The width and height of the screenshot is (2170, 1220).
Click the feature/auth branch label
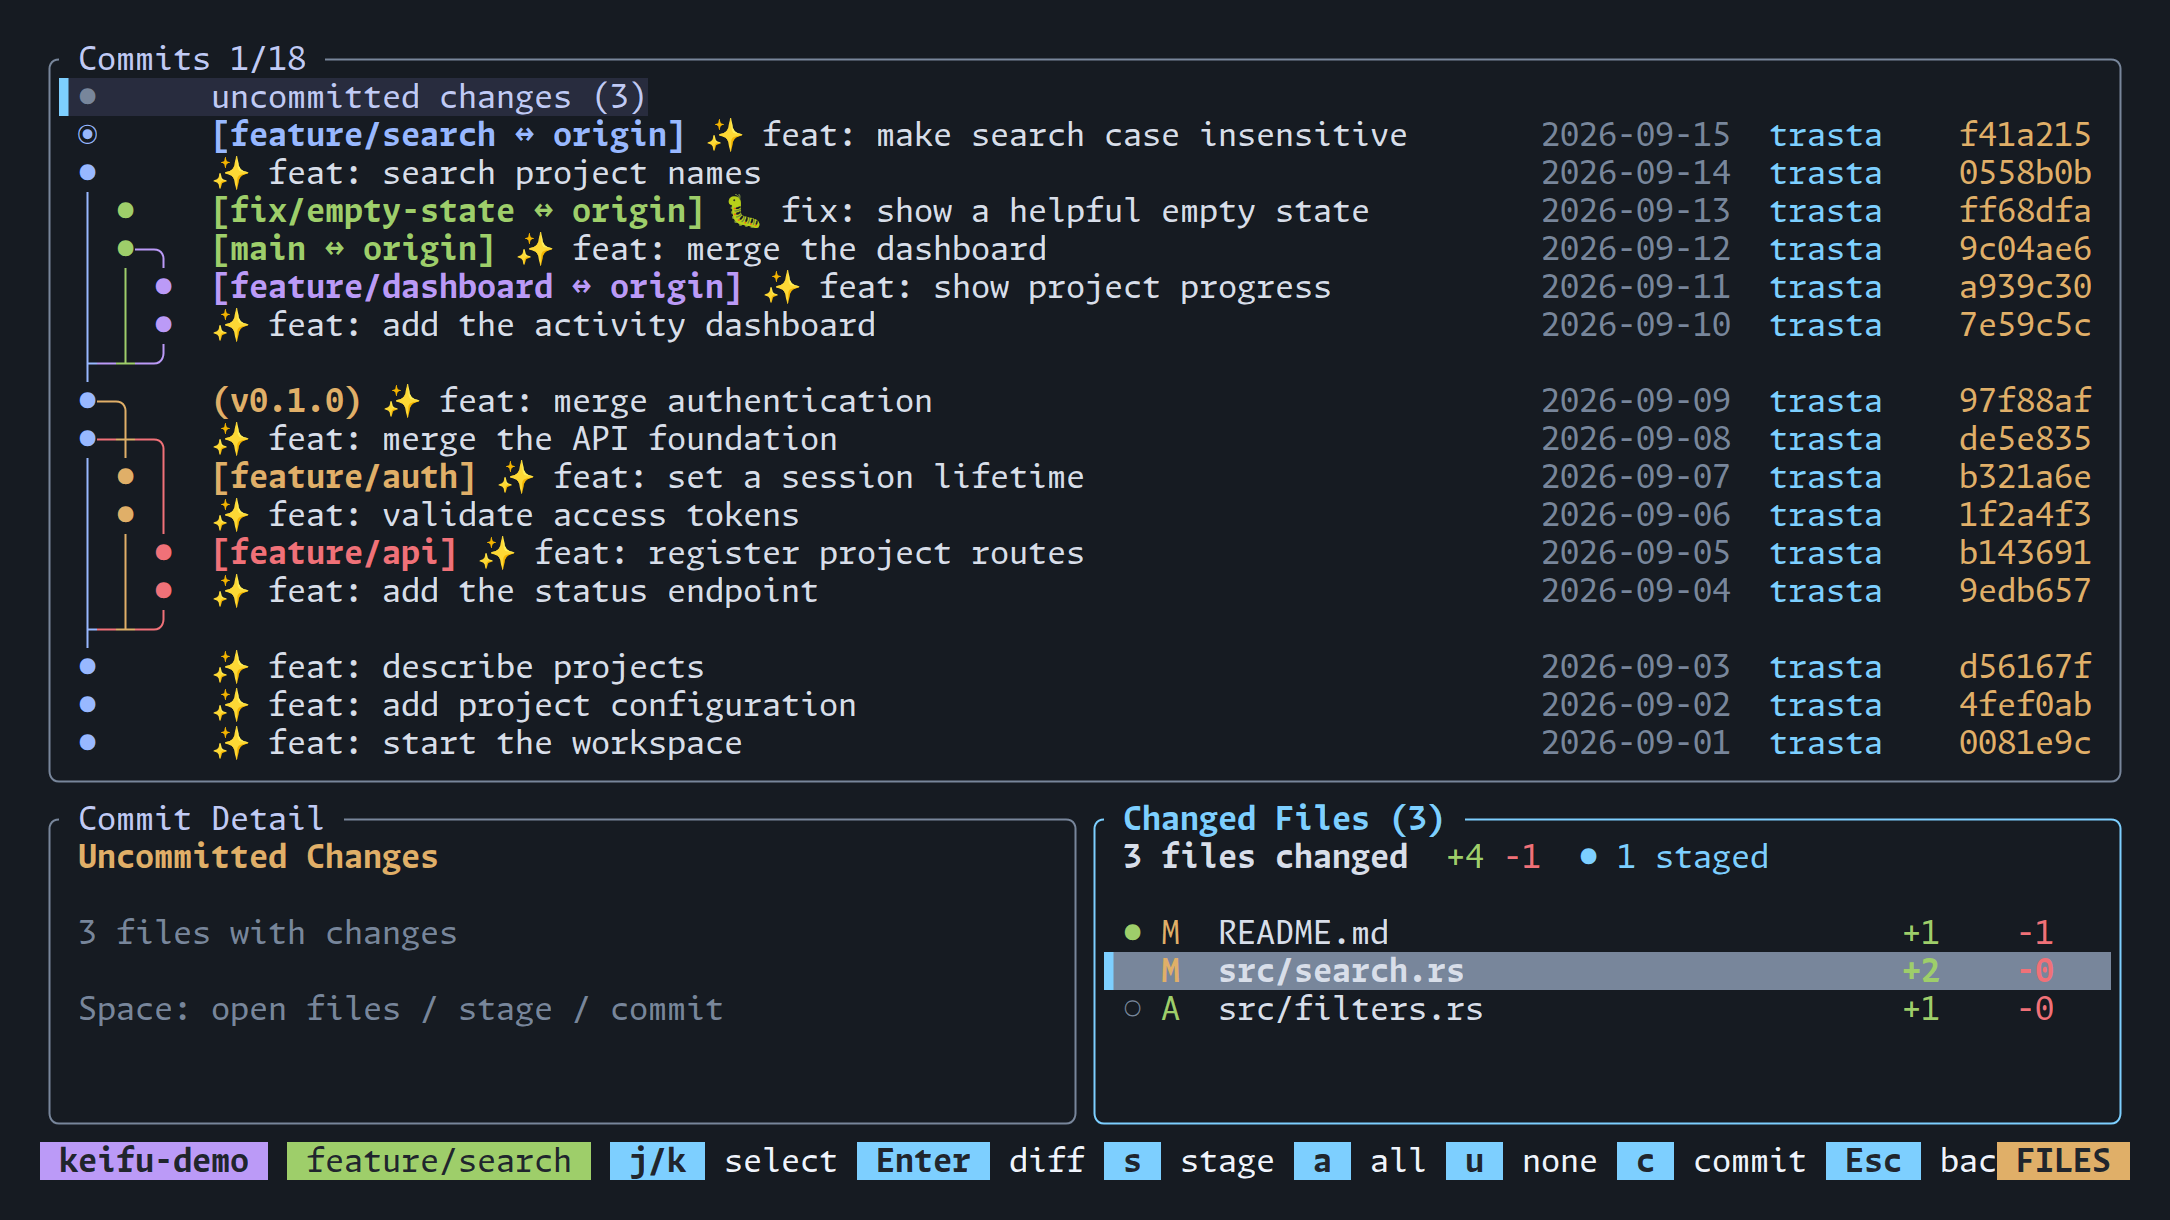(x=344, y=477)
